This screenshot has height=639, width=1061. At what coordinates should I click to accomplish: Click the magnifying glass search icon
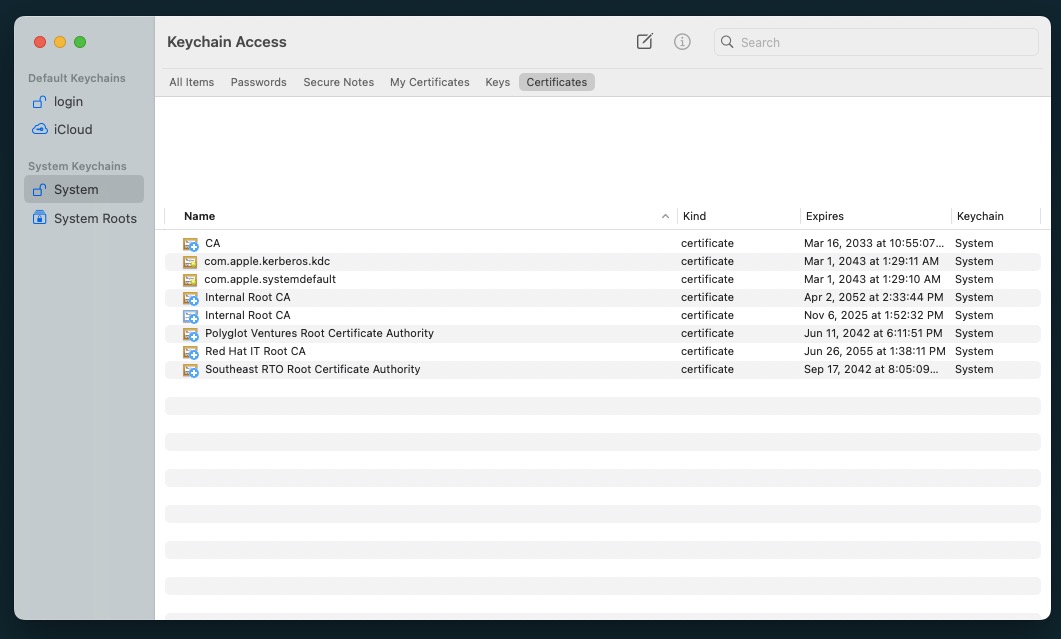click(x=727, y=42)
